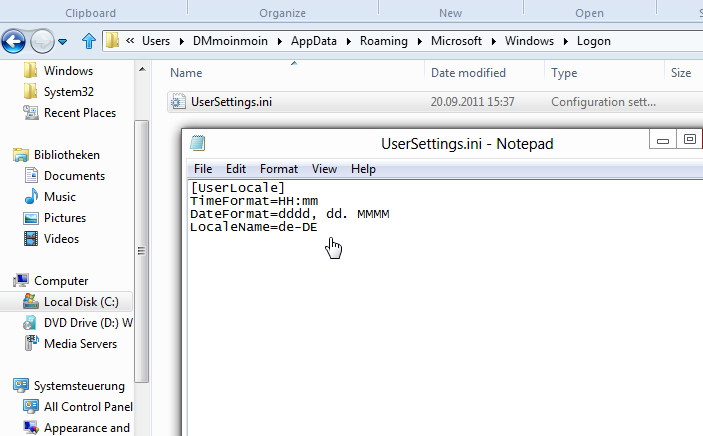The height and width of the screenshot is (436, 703).
Task: Select the UserSettings.ini file icon
Action: tap(178, 102)
